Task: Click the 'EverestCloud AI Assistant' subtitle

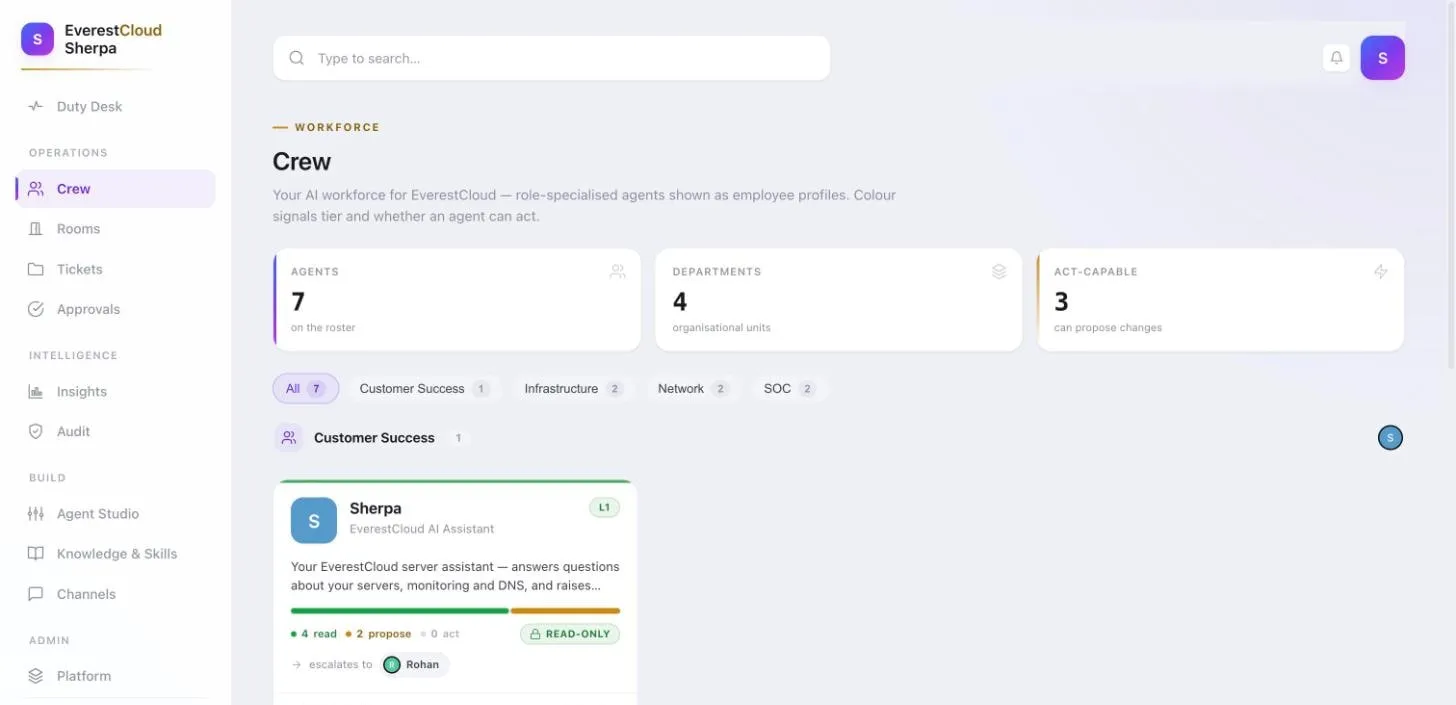Action: [422, 529]
